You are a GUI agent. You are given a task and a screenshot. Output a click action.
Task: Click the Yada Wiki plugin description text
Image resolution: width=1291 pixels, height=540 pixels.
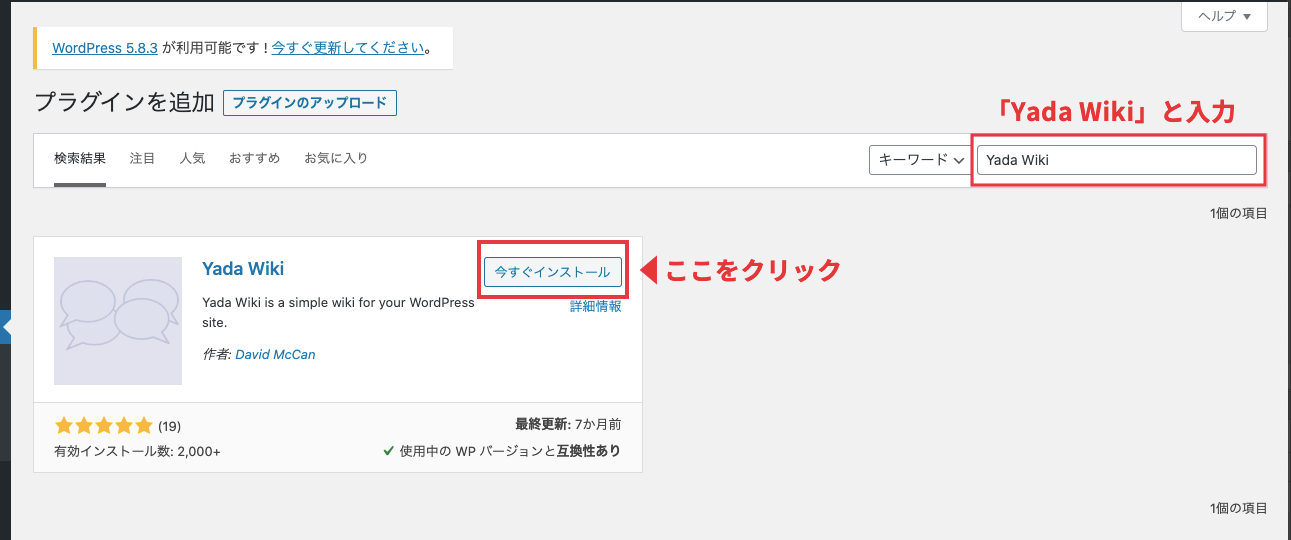338,313
